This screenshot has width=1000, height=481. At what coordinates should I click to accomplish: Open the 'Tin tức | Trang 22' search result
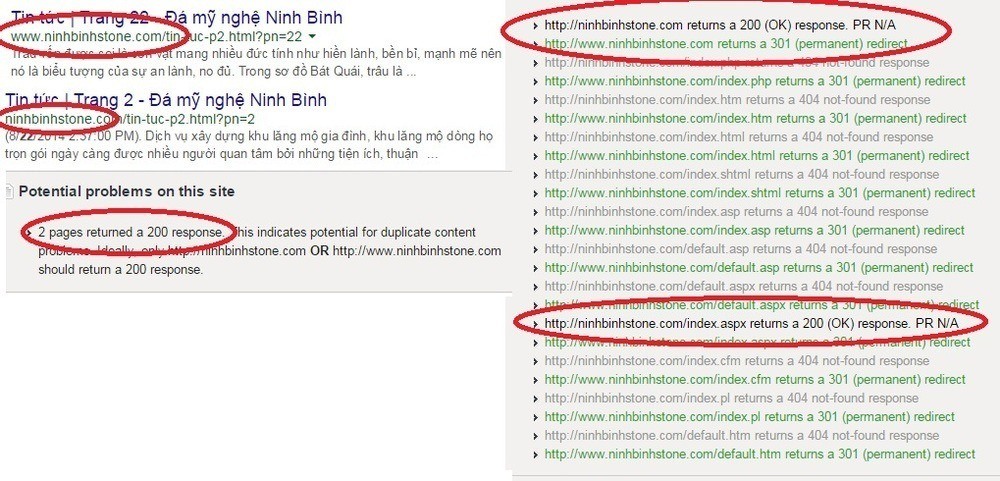pyautogui.click(x=177, y=17)
